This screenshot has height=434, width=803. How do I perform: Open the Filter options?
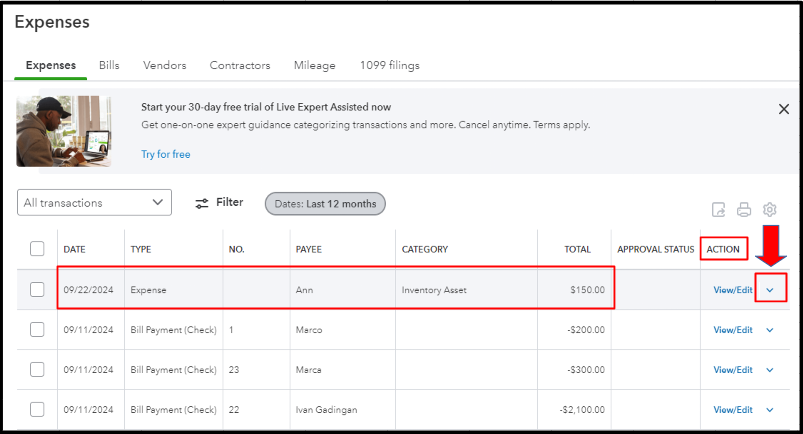219,203
